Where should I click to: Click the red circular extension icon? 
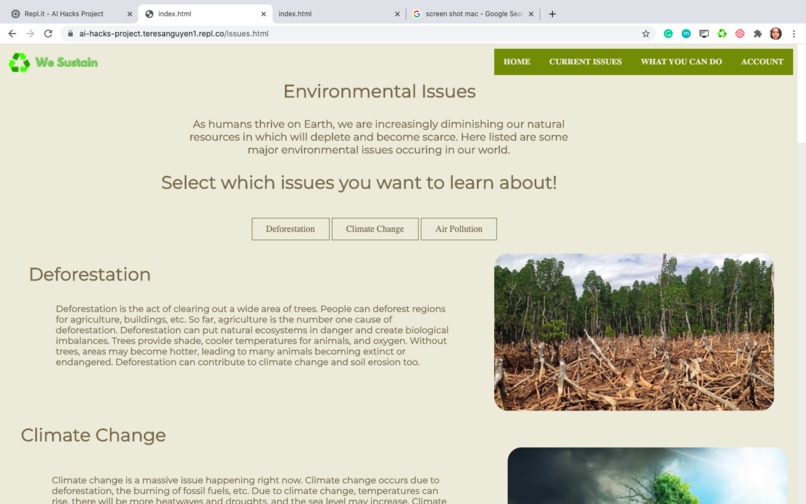click(740, 33)
